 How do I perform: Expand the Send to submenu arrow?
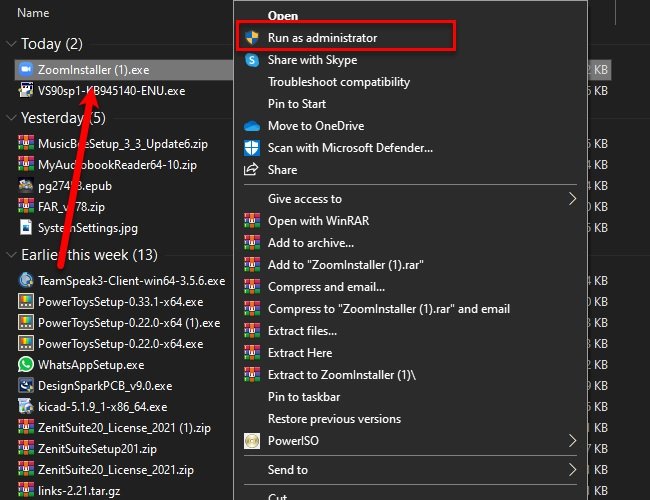[x=572, y=470]
